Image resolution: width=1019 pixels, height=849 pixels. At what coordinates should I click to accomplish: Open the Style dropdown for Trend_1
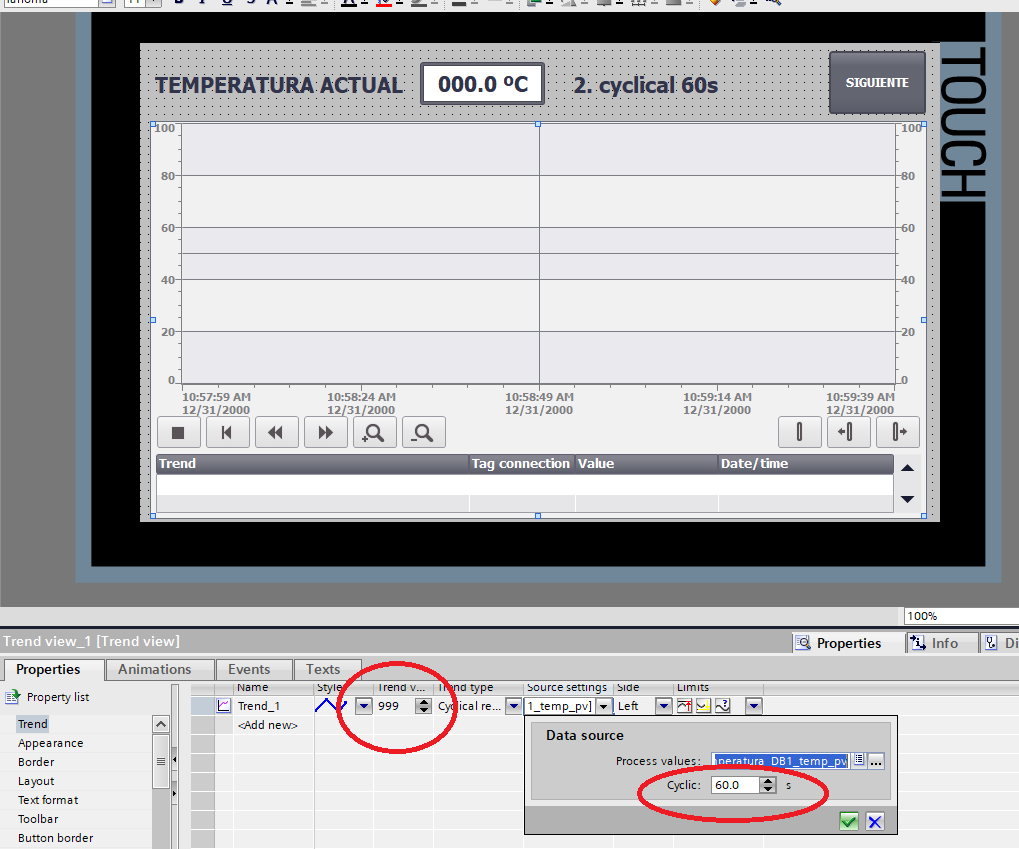364,706
